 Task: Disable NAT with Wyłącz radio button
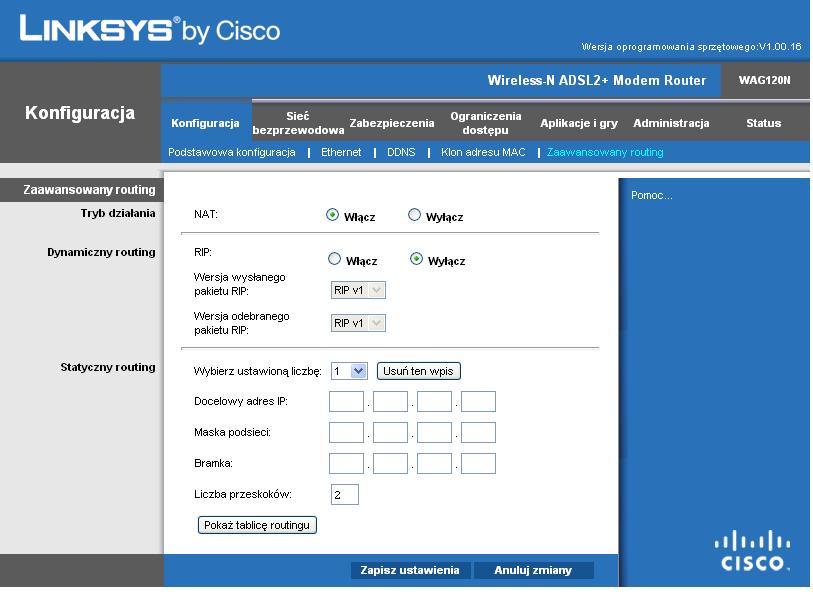point(414,215)
